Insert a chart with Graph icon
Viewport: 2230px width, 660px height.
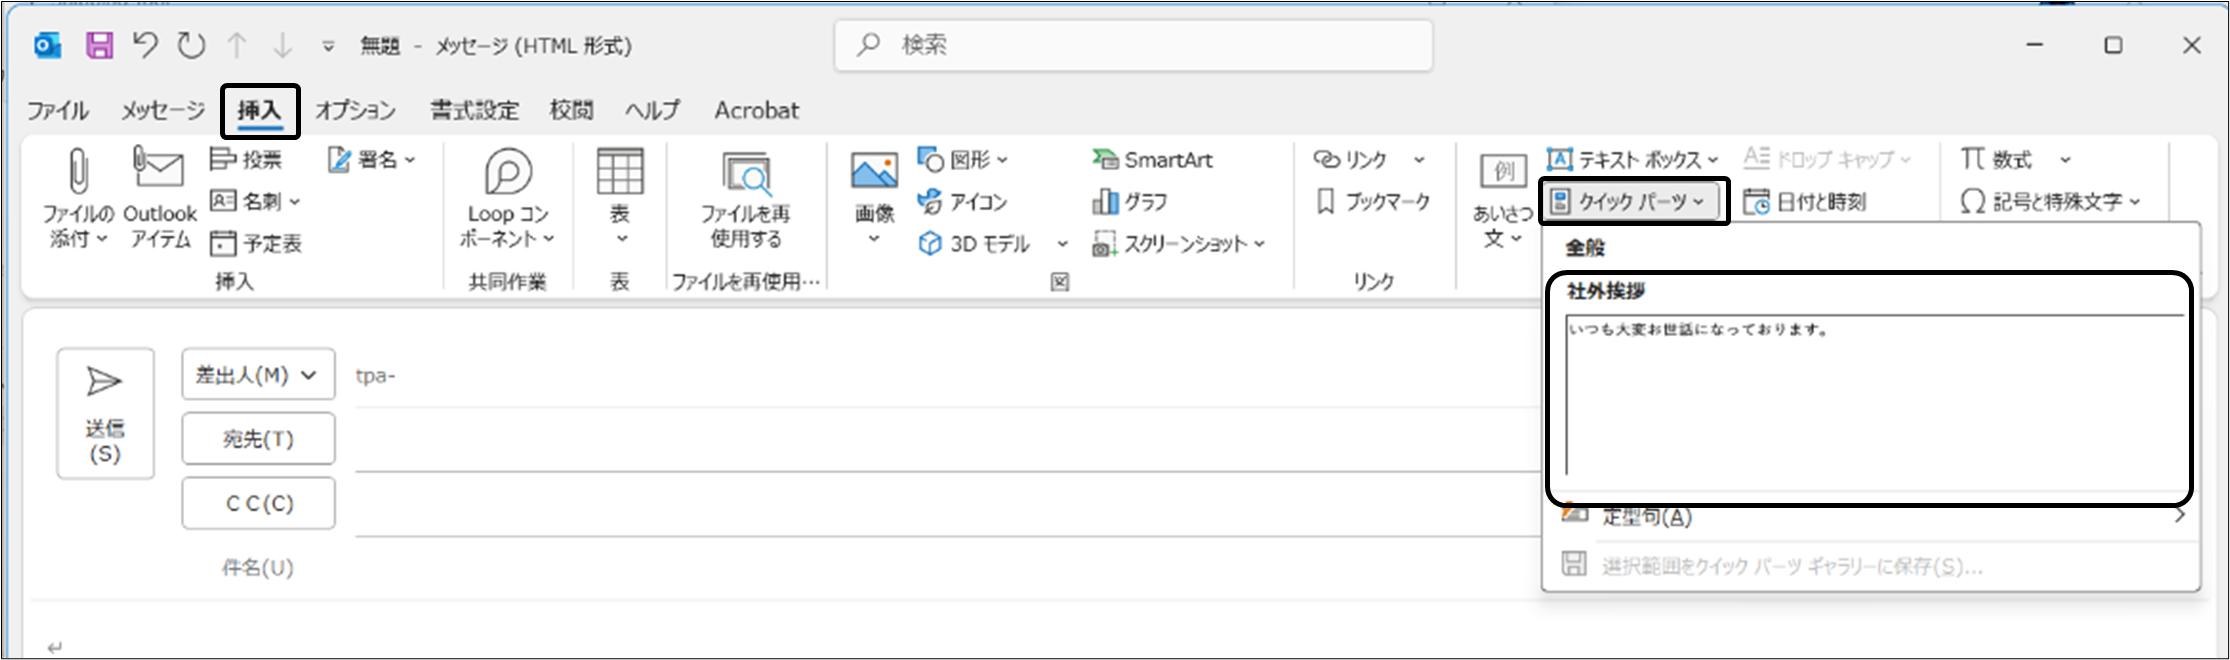[x=1105, y=202]
